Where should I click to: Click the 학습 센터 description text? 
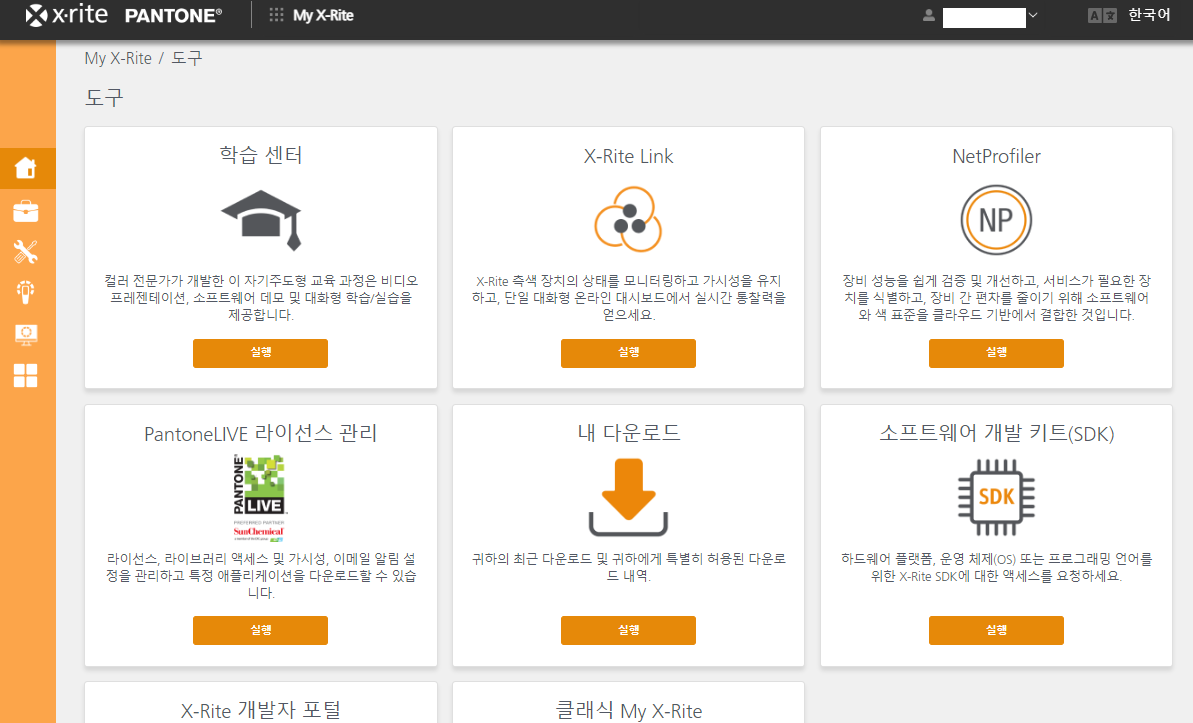pyautogui.click(x=261, y=298)
